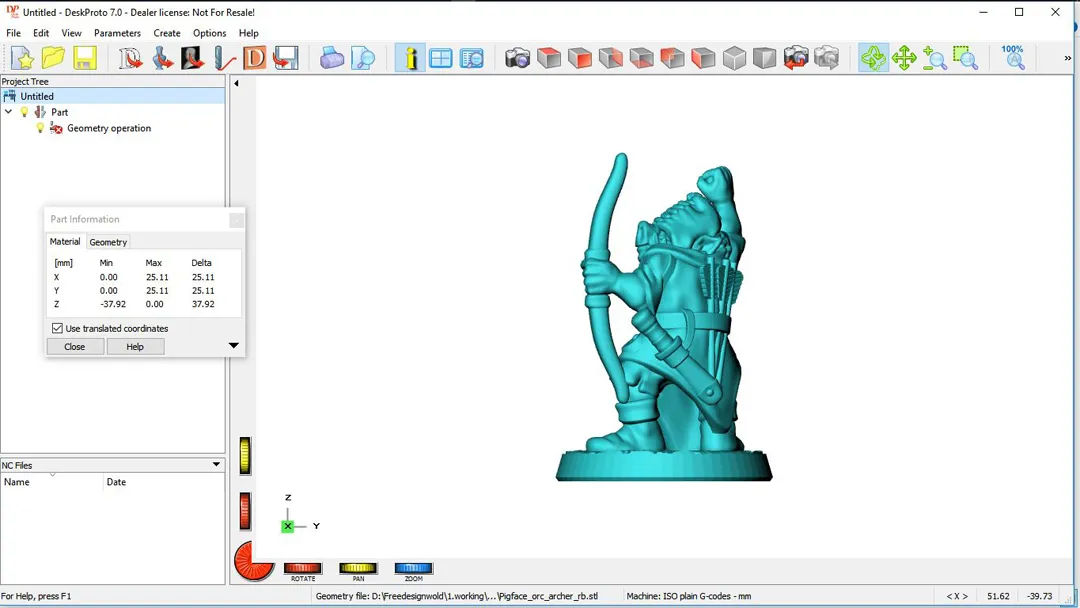The height and width of the screenshot is (608, 1080).
Task: Expand the Part Information dialog's down arrow
Action: tap(234, 346)
